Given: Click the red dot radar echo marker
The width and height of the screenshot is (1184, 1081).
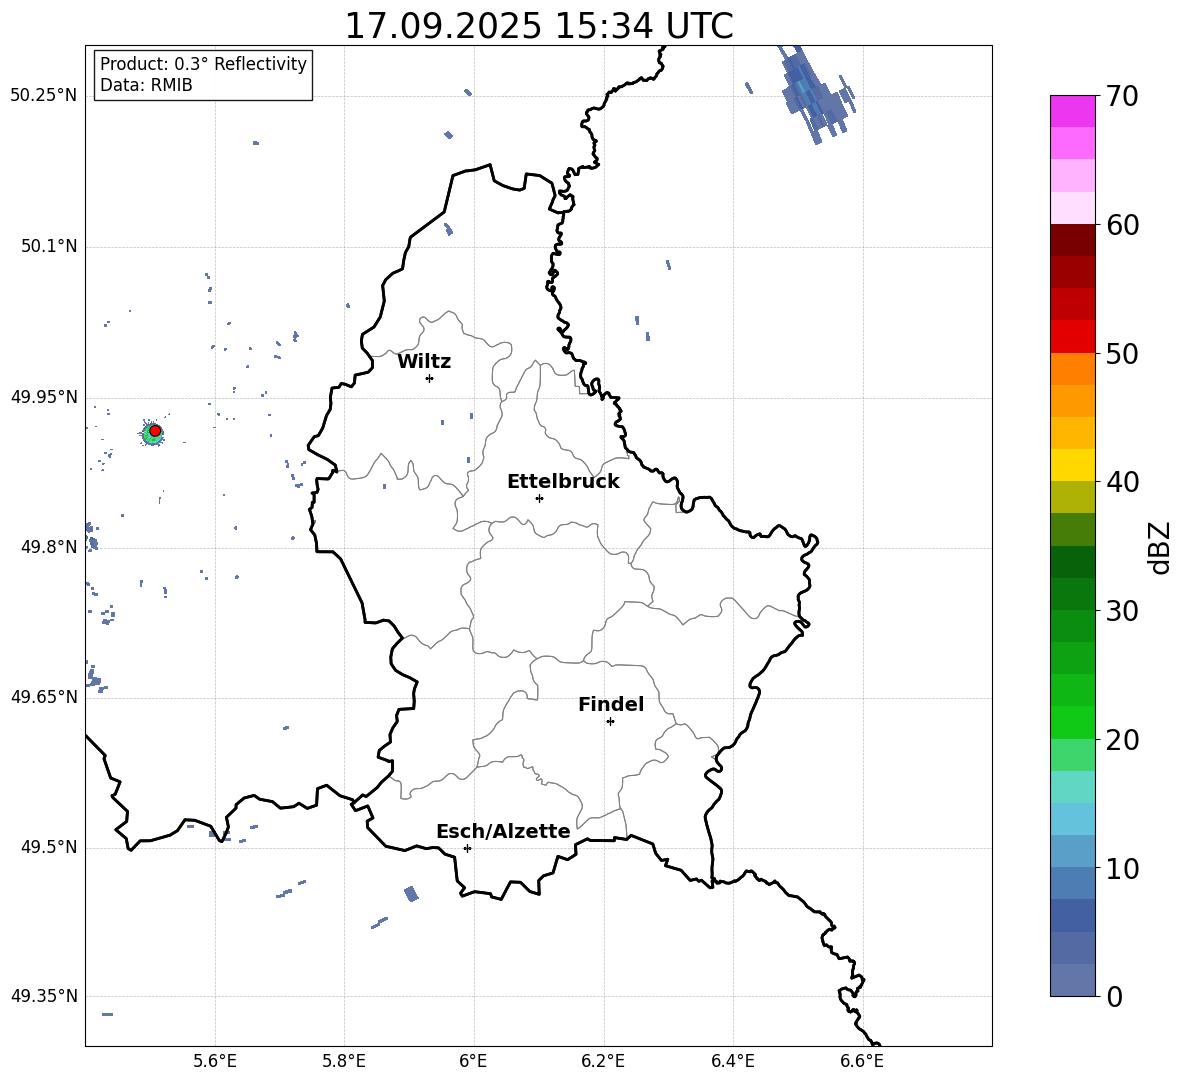Looking at the screenshot, I should pos(155,430).
